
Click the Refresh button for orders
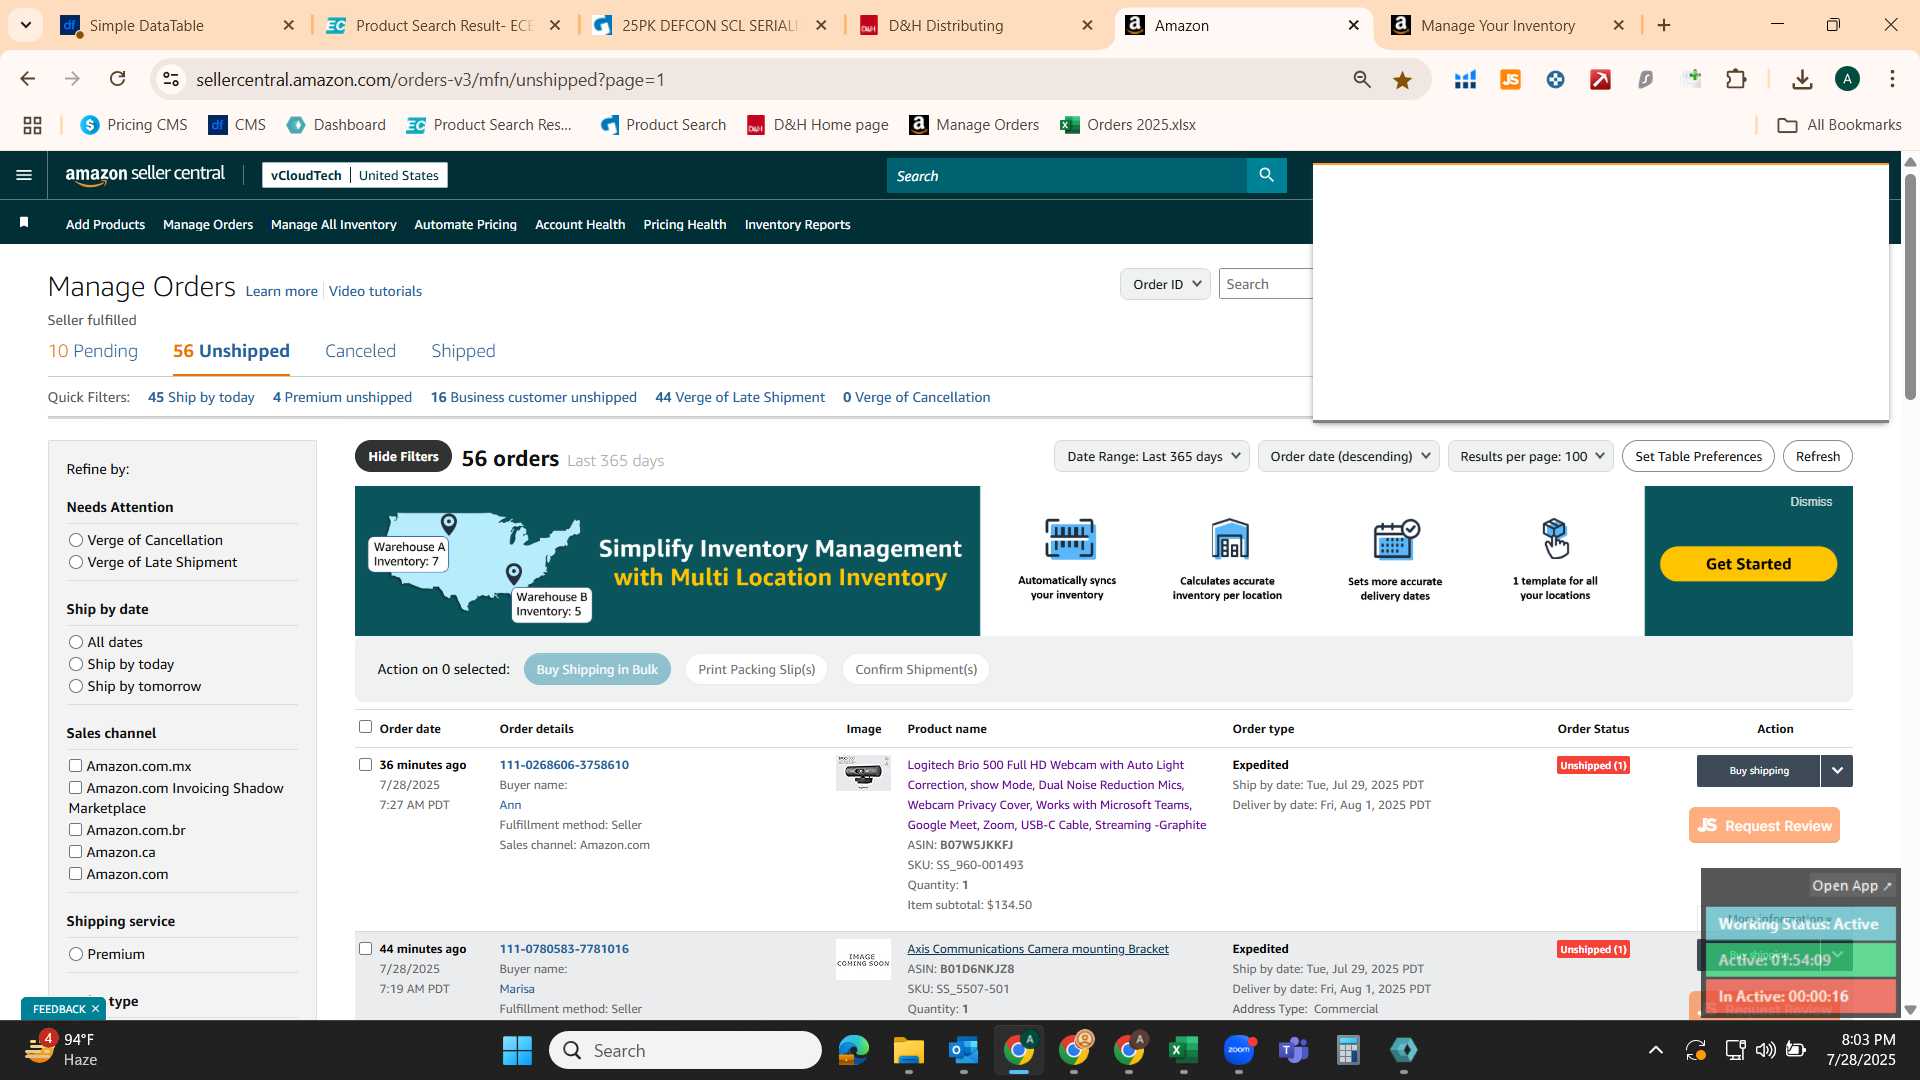(1817, 456)
